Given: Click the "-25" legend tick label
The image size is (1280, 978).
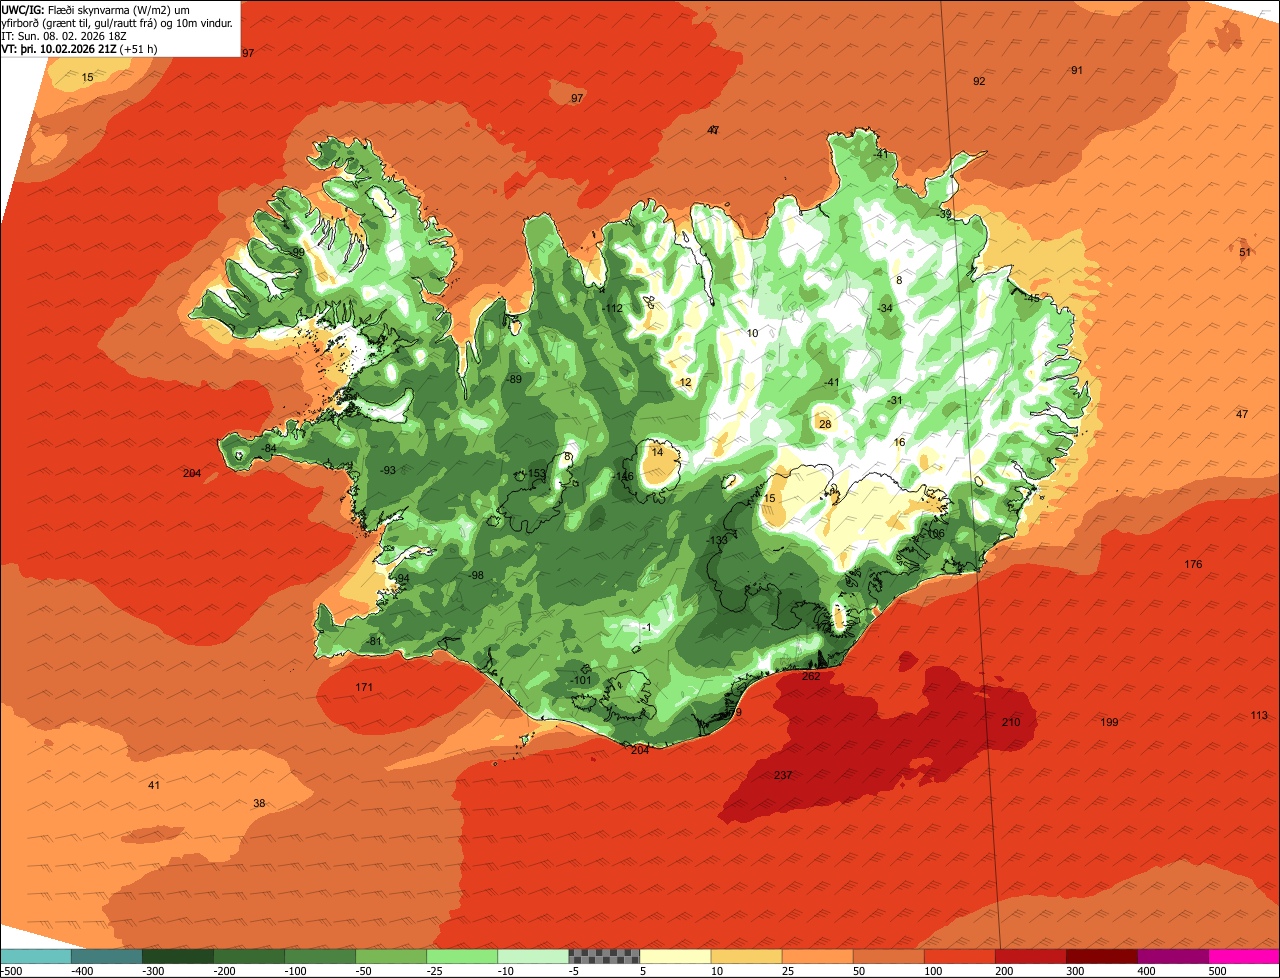Looking at the screenshot, I should coord(436,971).
